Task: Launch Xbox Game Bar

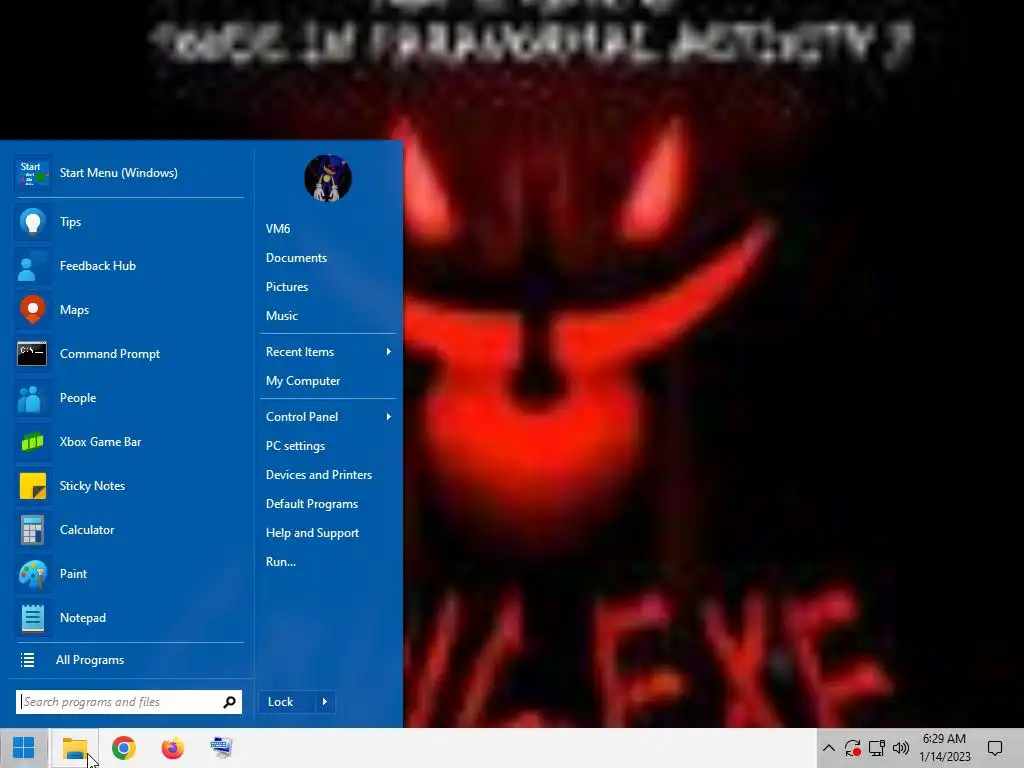Action: pyautogui.click(x=129, y=442)
